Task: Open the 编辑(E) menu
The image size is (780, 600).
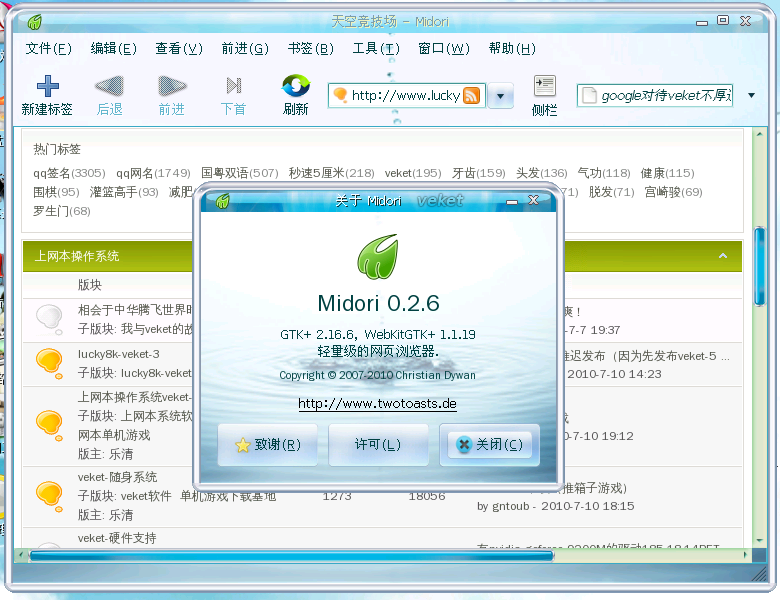Action: [113, 48]
